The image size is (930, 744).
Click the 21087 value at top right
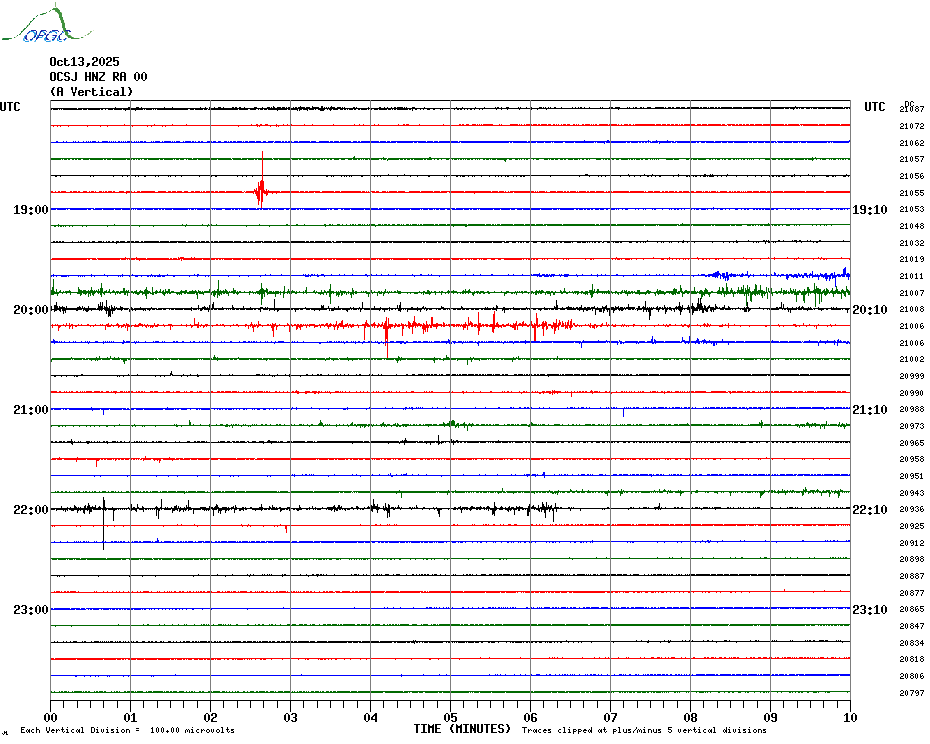(911, 109)
